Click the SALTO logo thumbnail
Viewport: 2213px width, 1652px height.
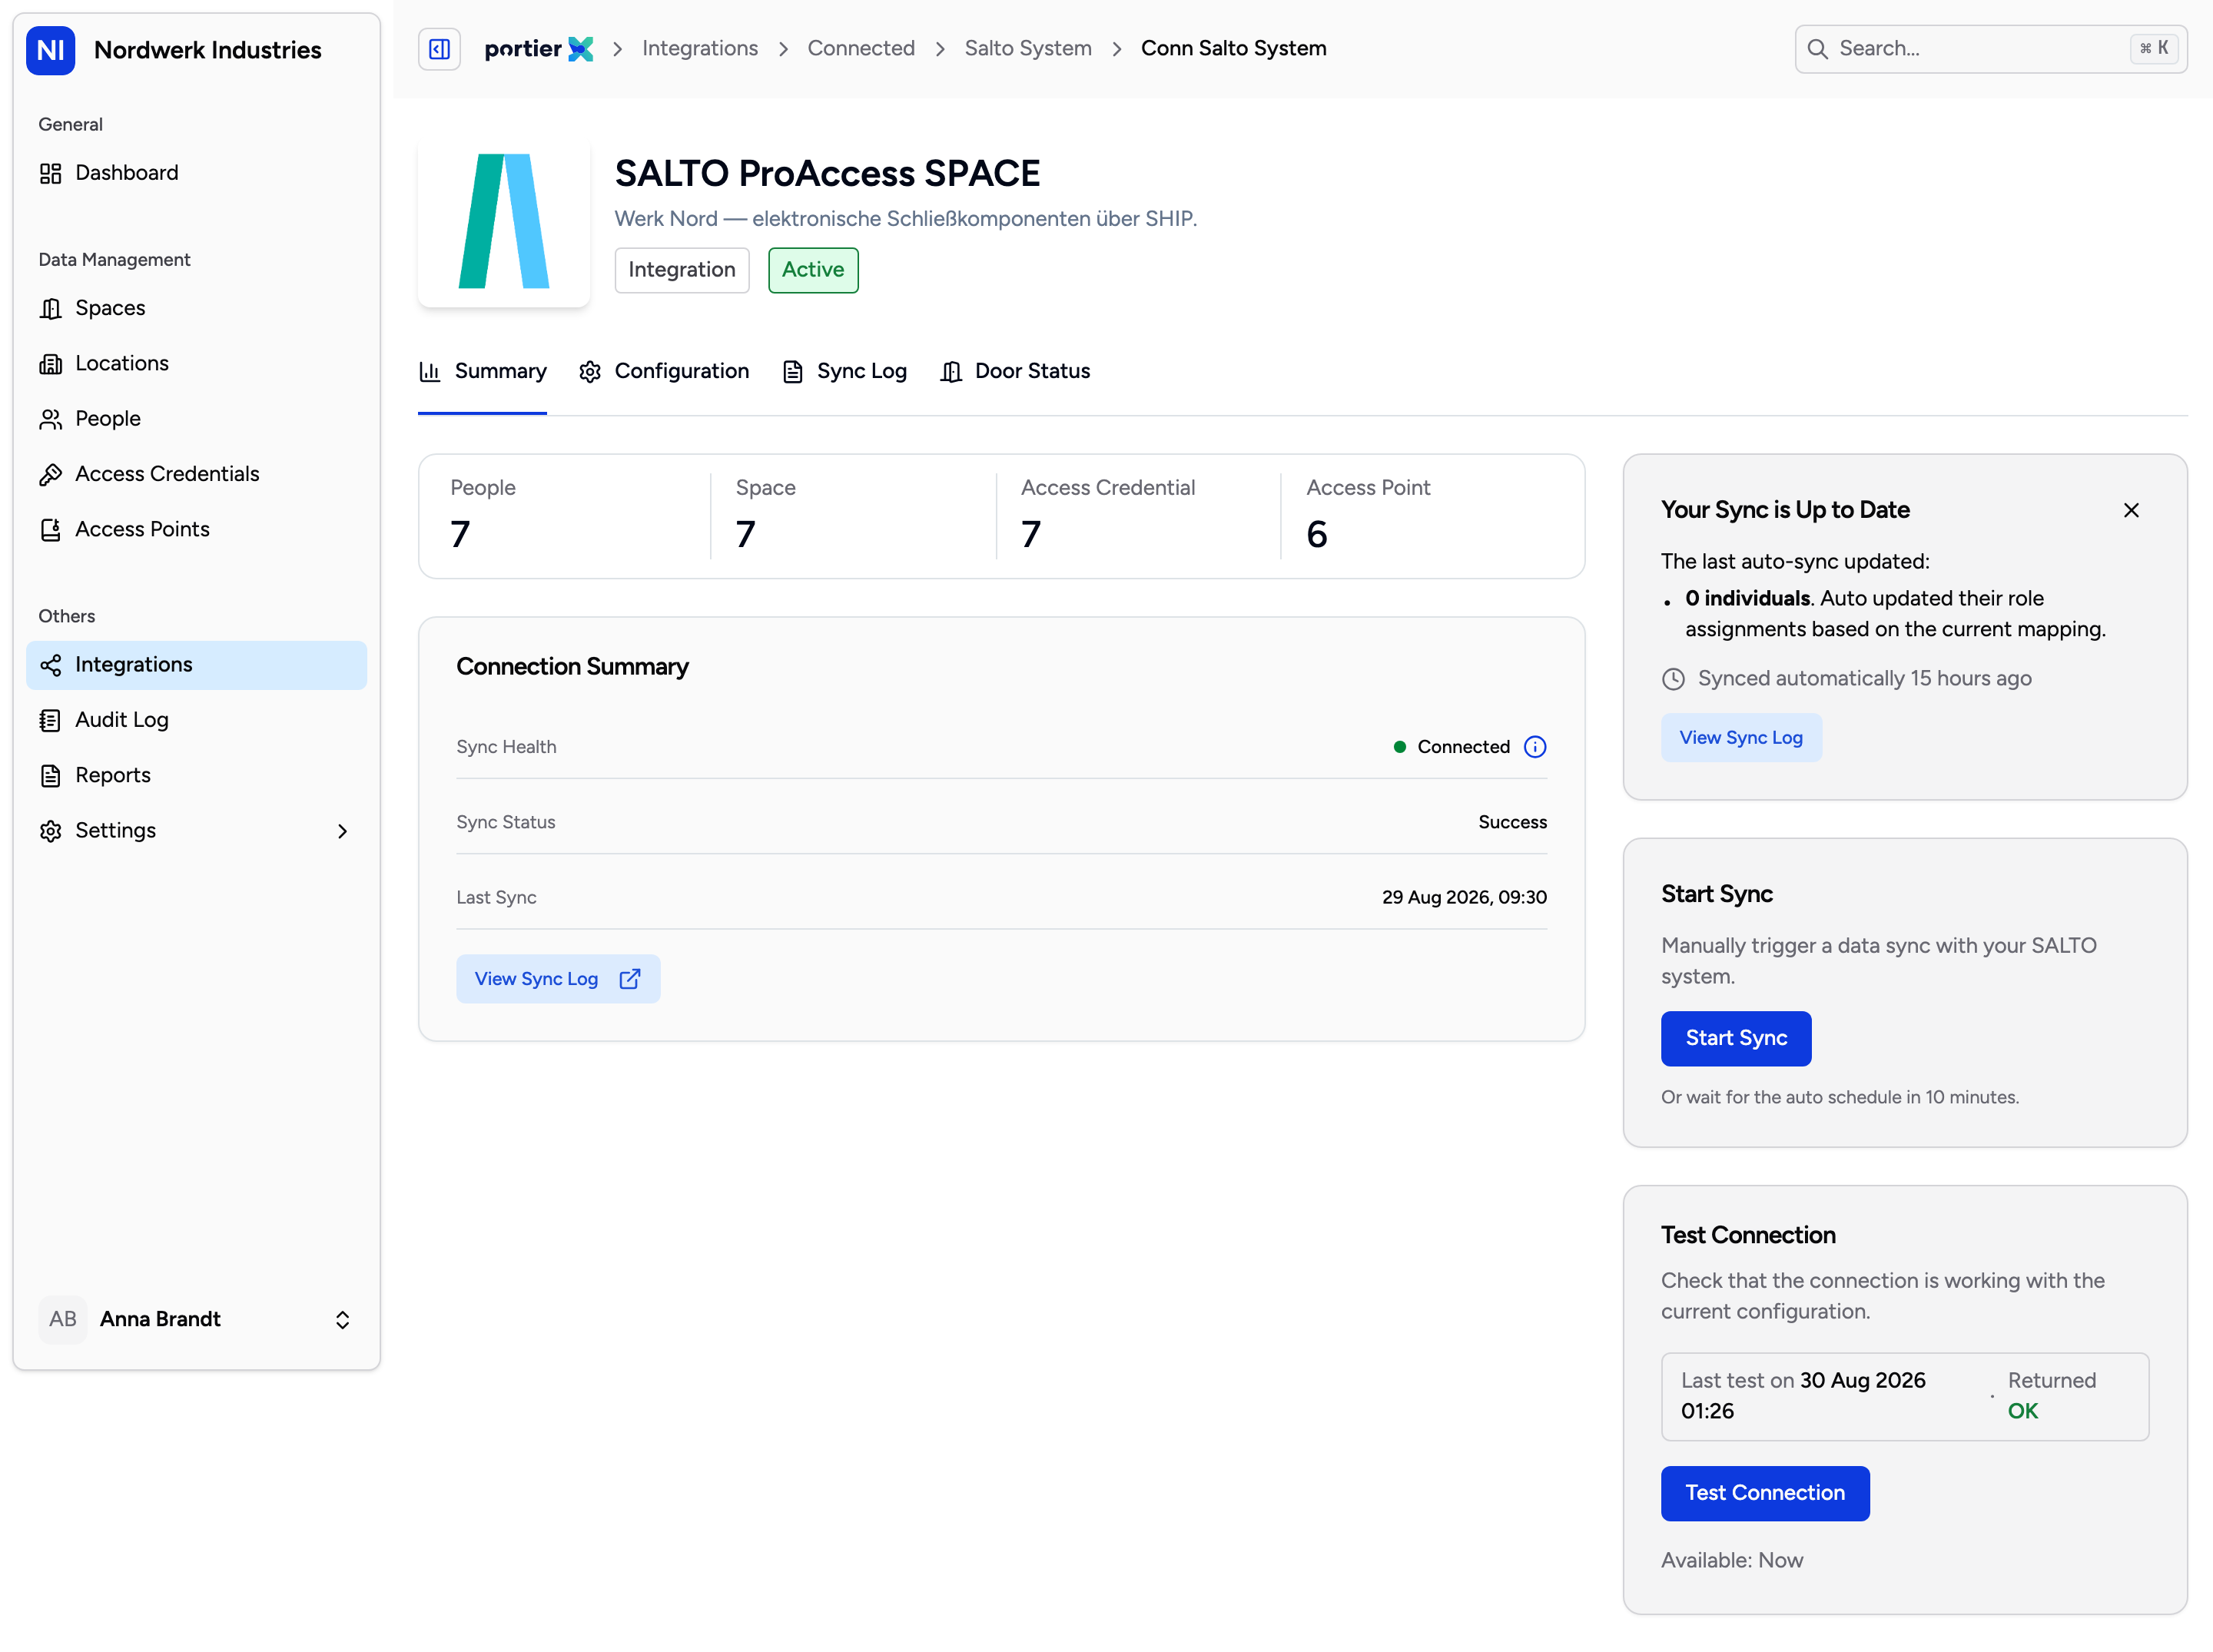point(504,222)
